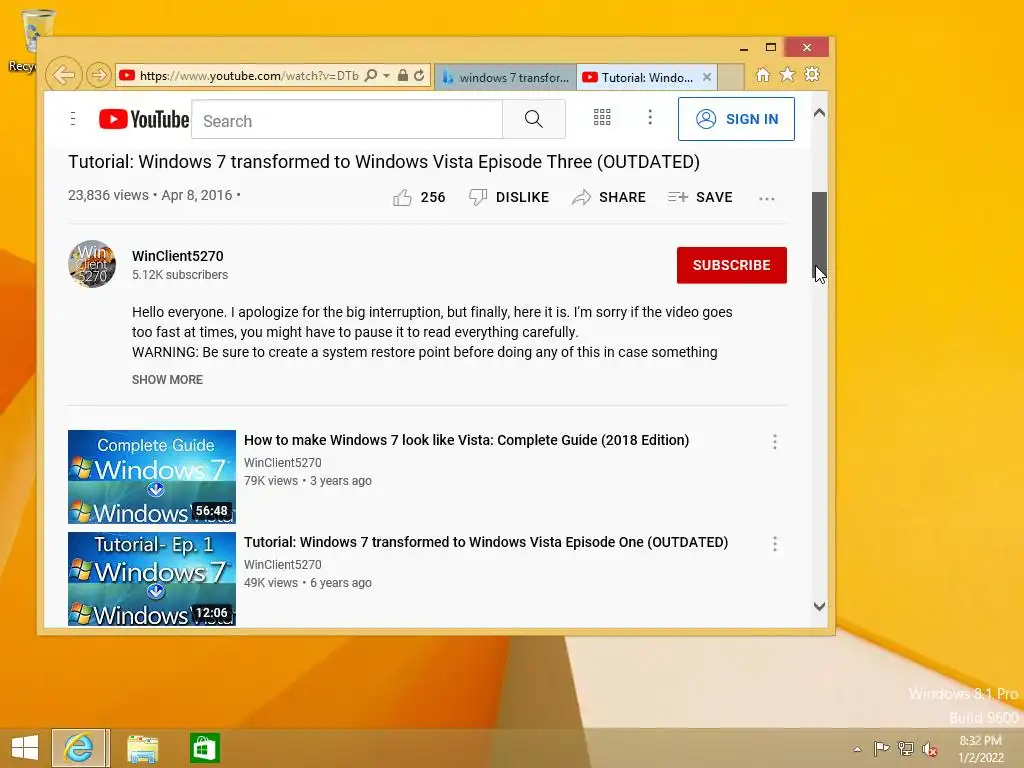Click Internet Explorer in the taskbar

(x=80, y=748)
